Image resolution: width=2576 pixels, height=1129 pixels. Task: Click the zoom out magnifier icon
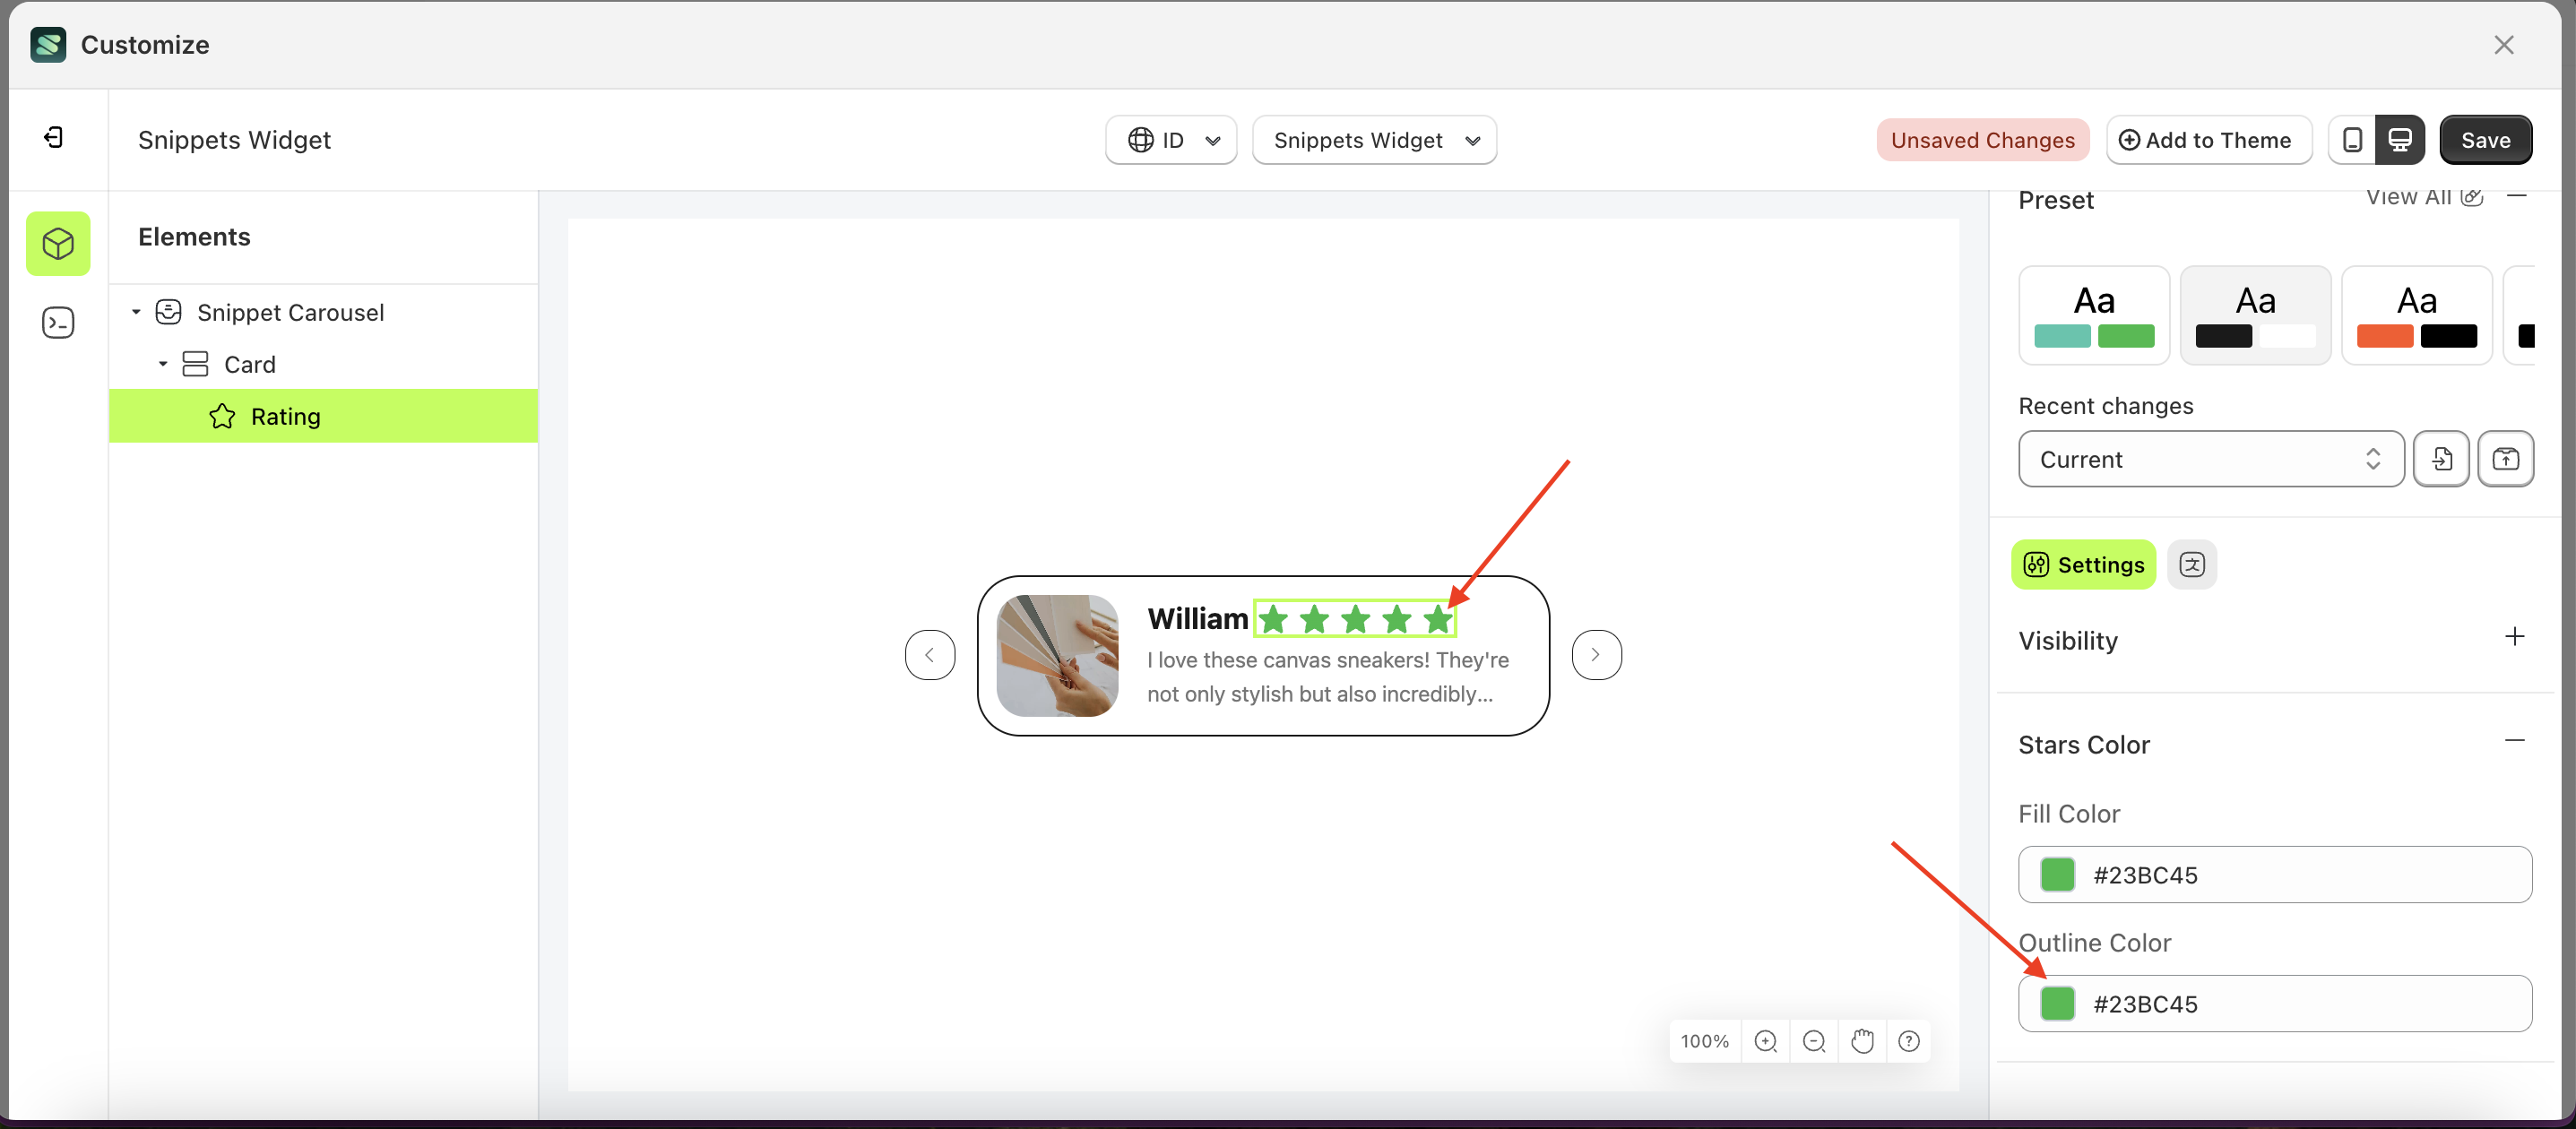pos(1813,1040)
